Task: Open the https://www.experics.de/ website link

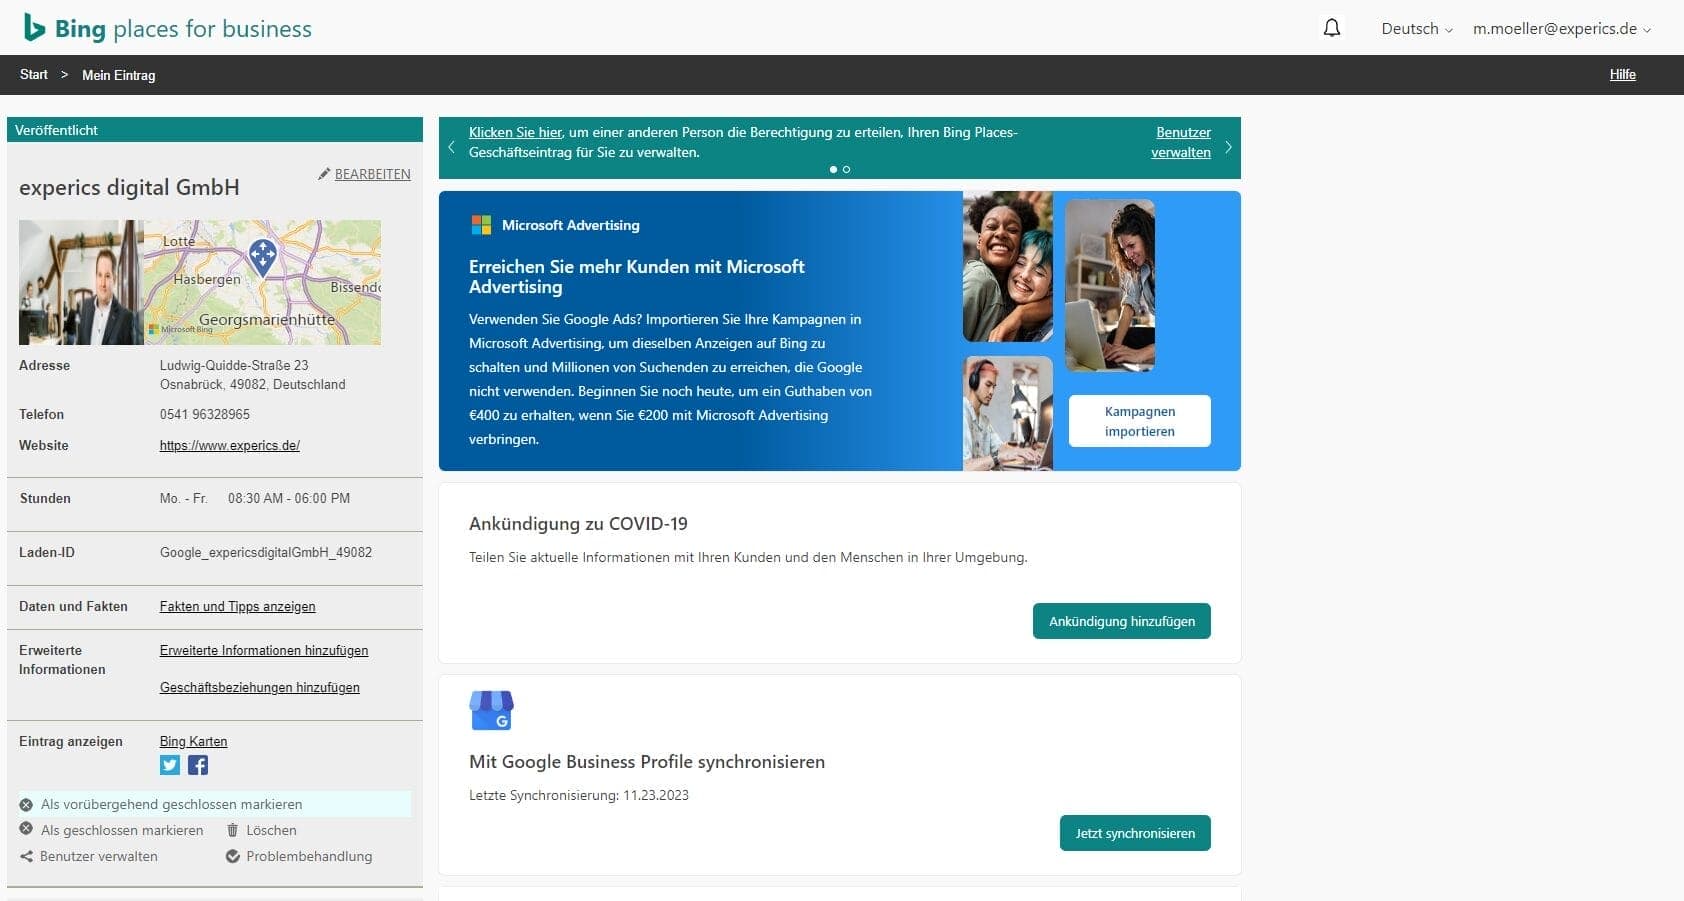Action: 230,446
